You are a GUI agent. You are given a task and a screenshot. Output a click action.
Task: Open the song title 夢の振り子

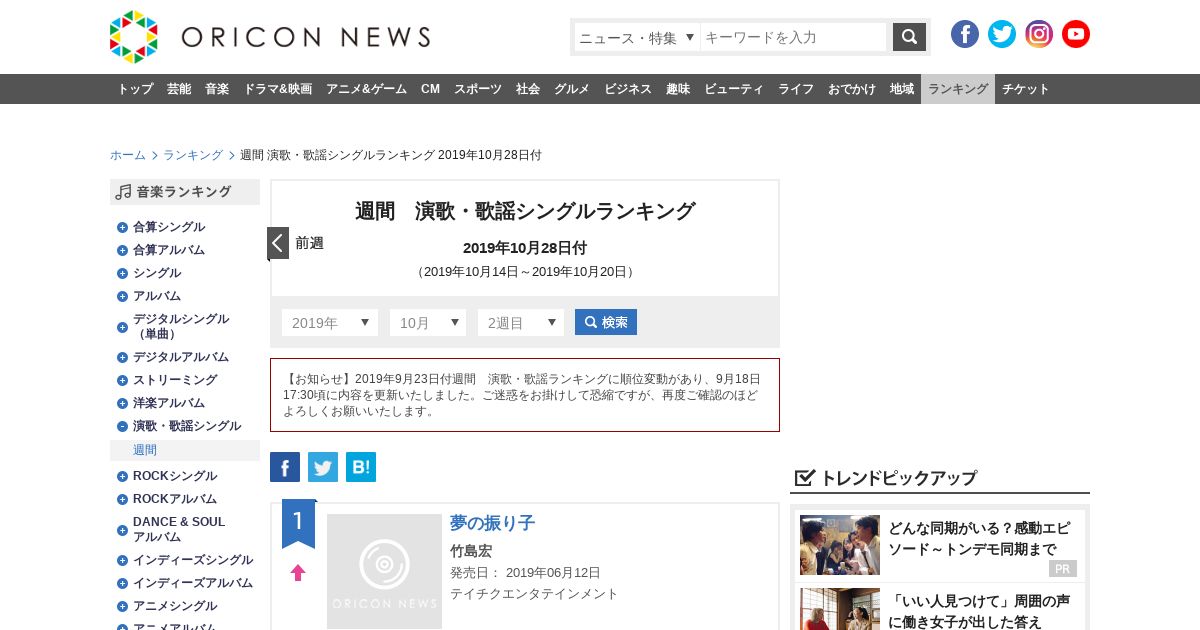click(492, 523)
